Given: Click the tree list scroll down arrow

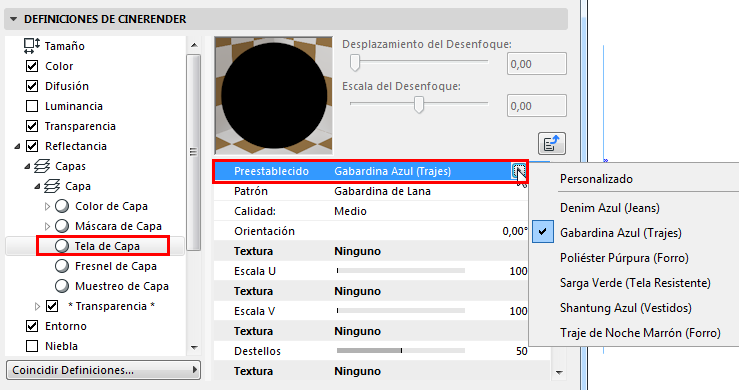Looking at the screenshot, I should click(194, 348).
